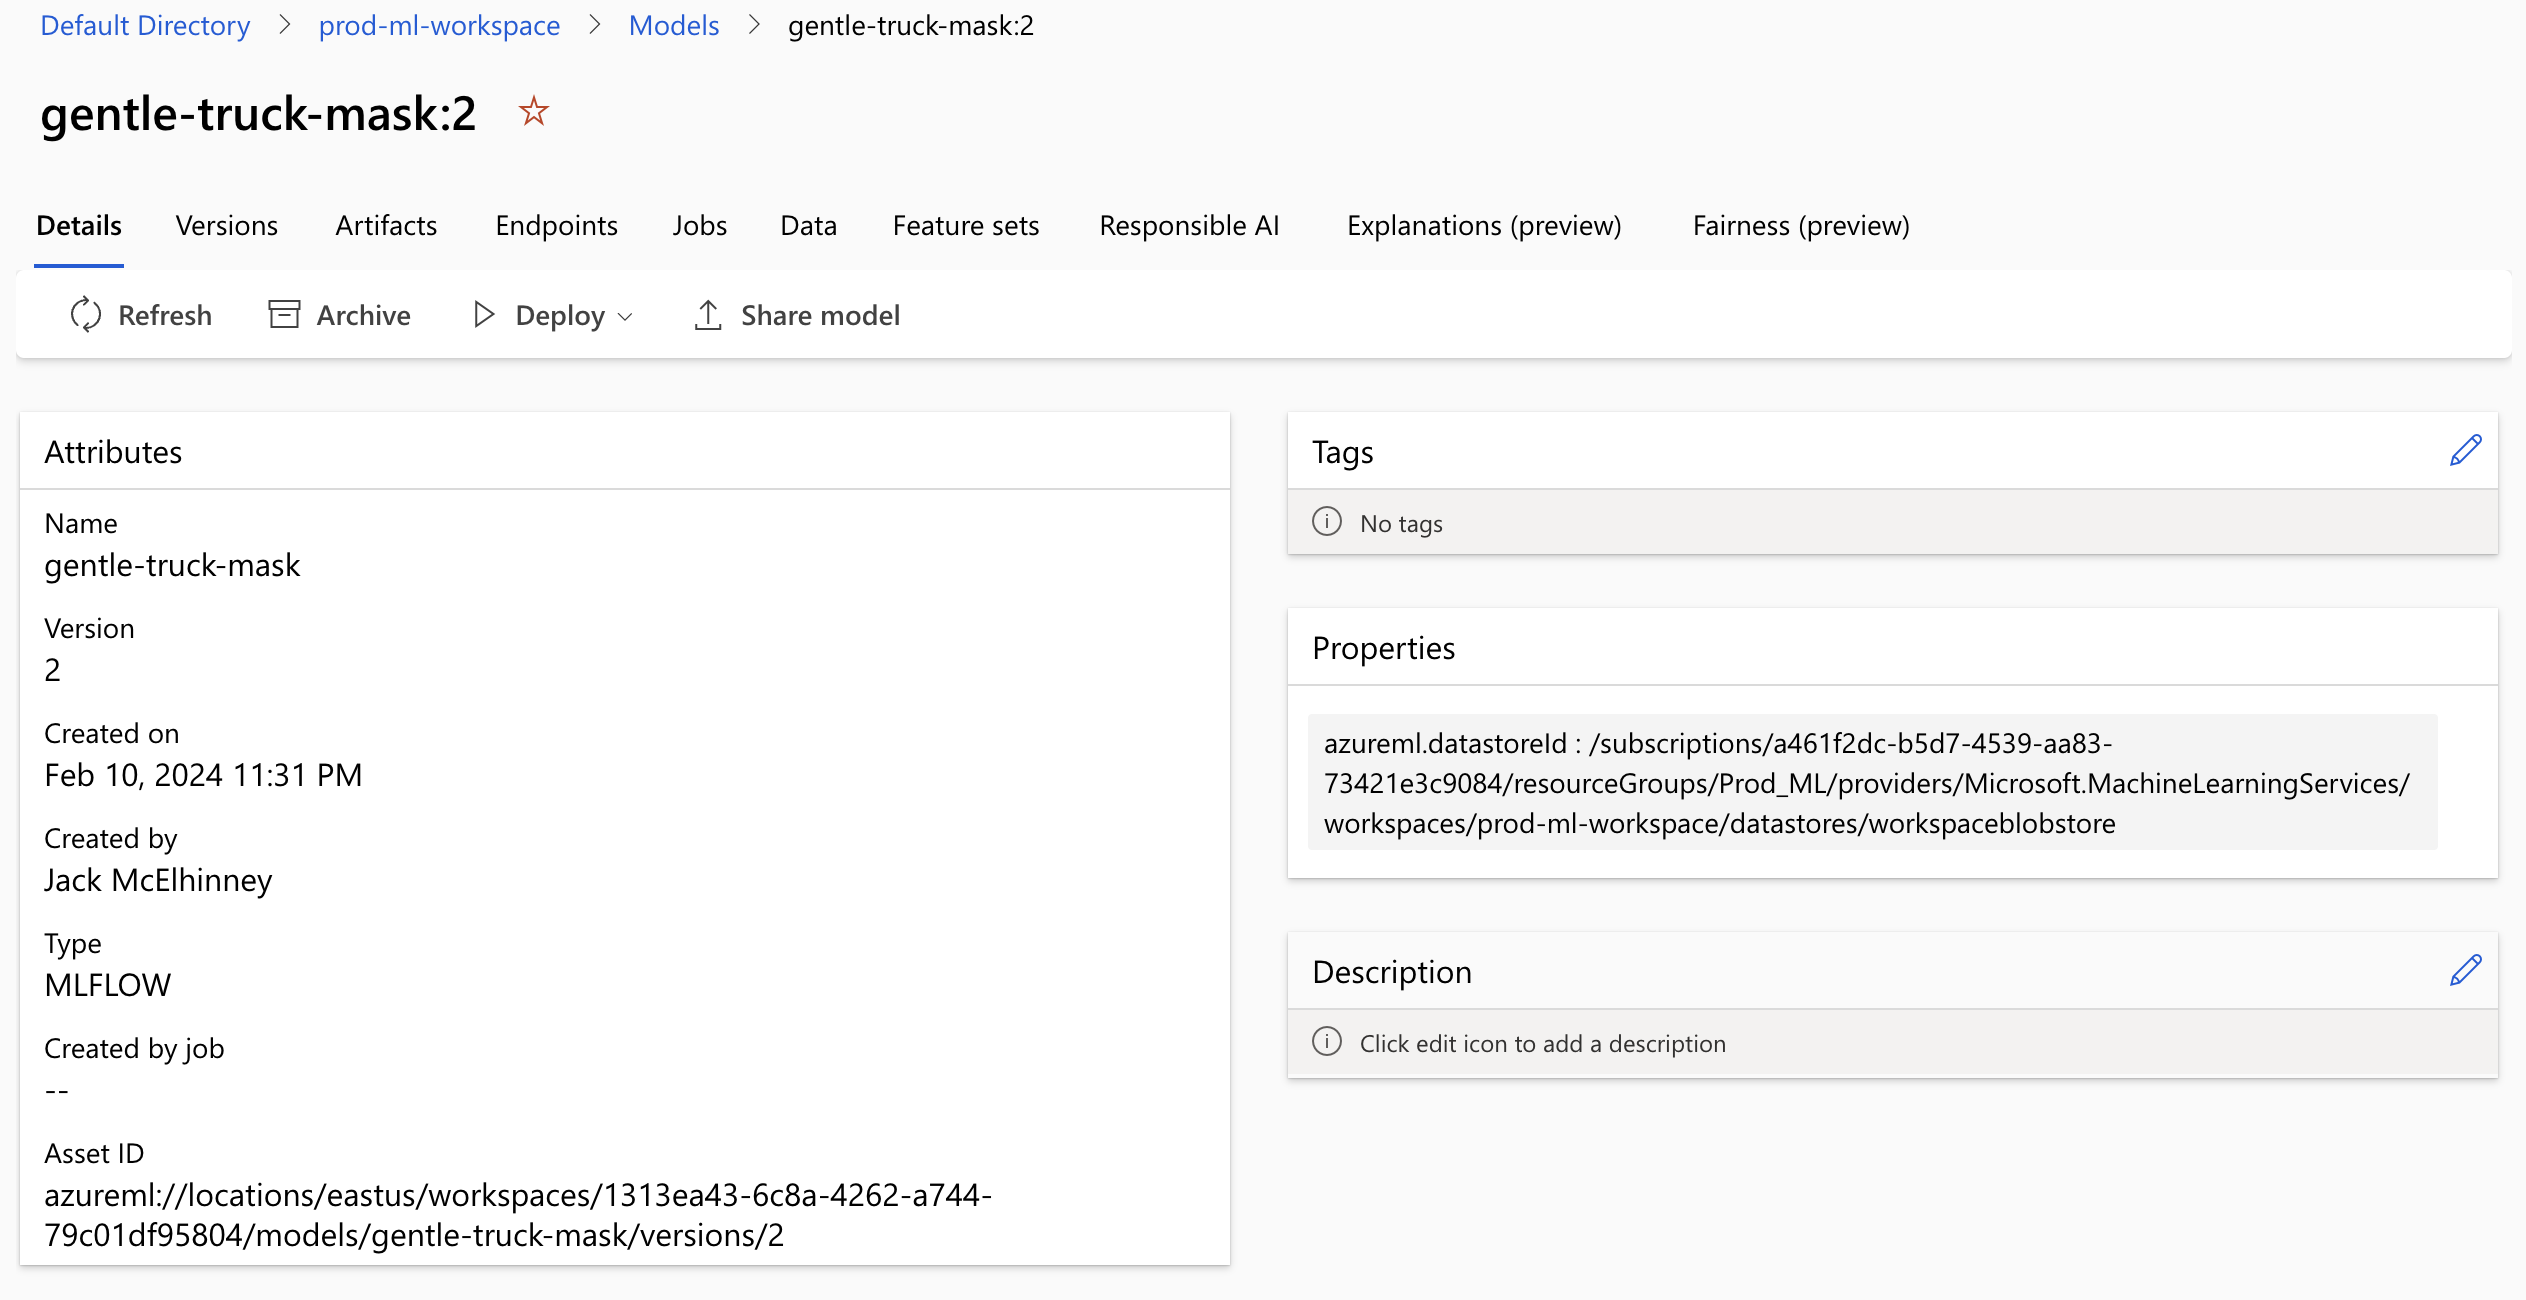Favorite the model with the star icon
Screen dimensions: 2526x1300
534,111
